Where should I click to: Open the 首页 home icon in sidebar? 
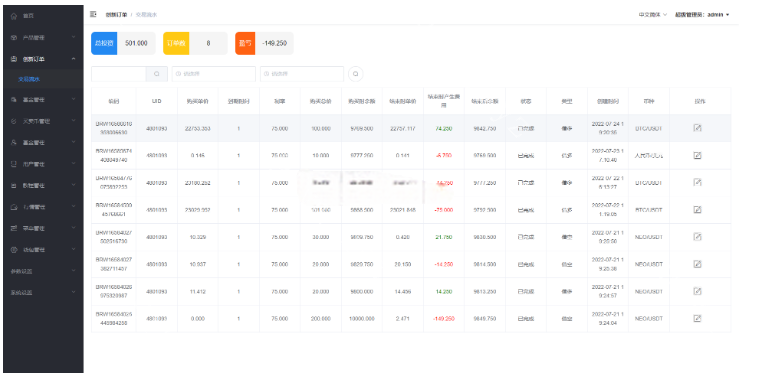[x=13, y=16]
